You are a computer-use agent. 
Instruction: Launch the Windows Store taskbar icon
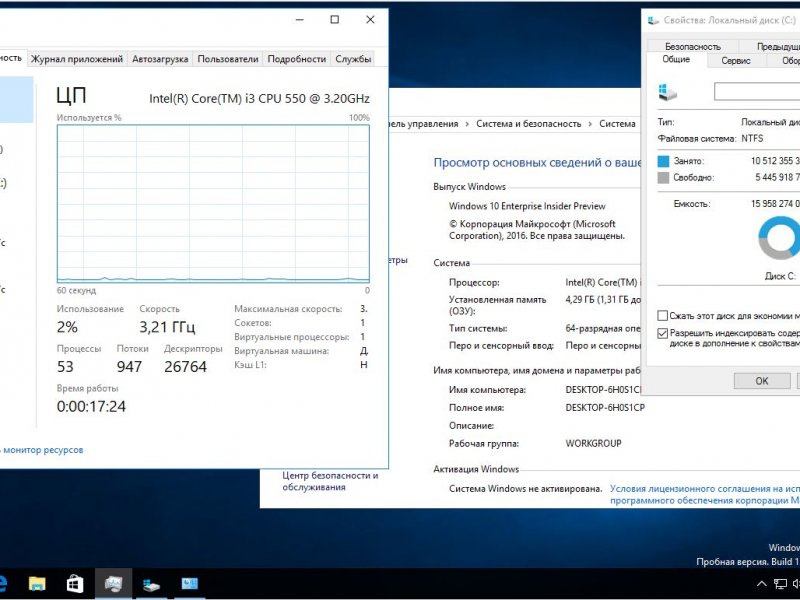(x=75, y=584)
